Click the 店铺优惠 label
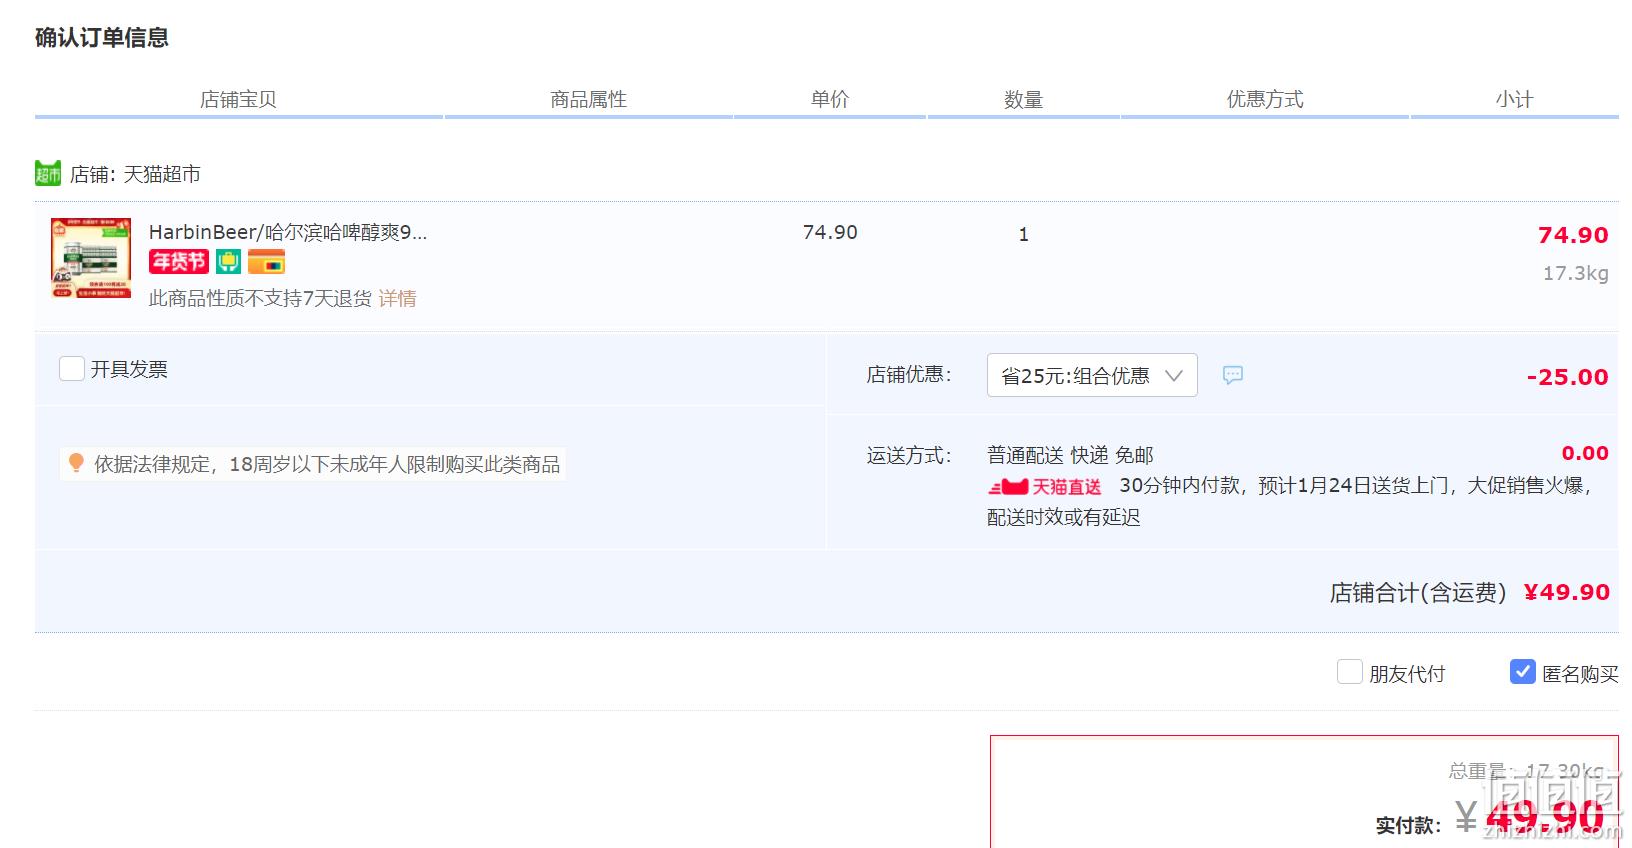Image resolution: width=1632 pixels, height=848 pixels. [x=909, y=374]
